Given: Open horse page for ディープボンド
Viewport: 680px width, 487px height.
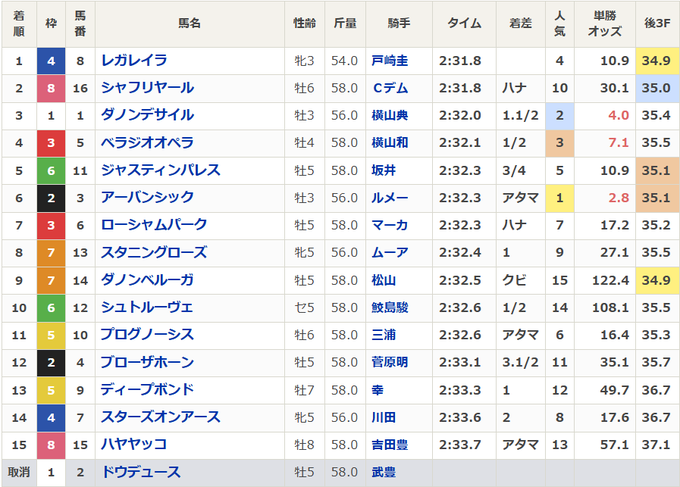Looking at the screenshot, I should click(147, 390).
